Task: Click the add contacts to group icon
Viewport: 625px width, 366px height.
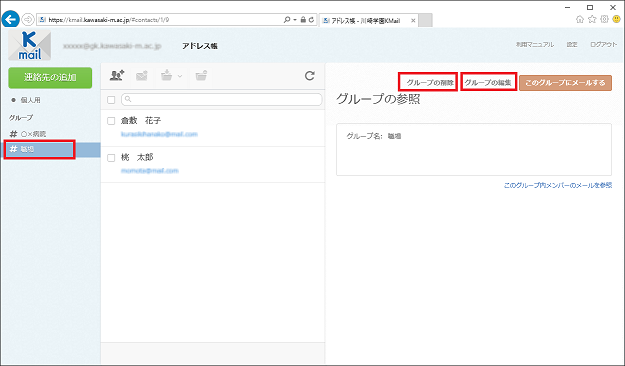Action: tap(117, 75)
